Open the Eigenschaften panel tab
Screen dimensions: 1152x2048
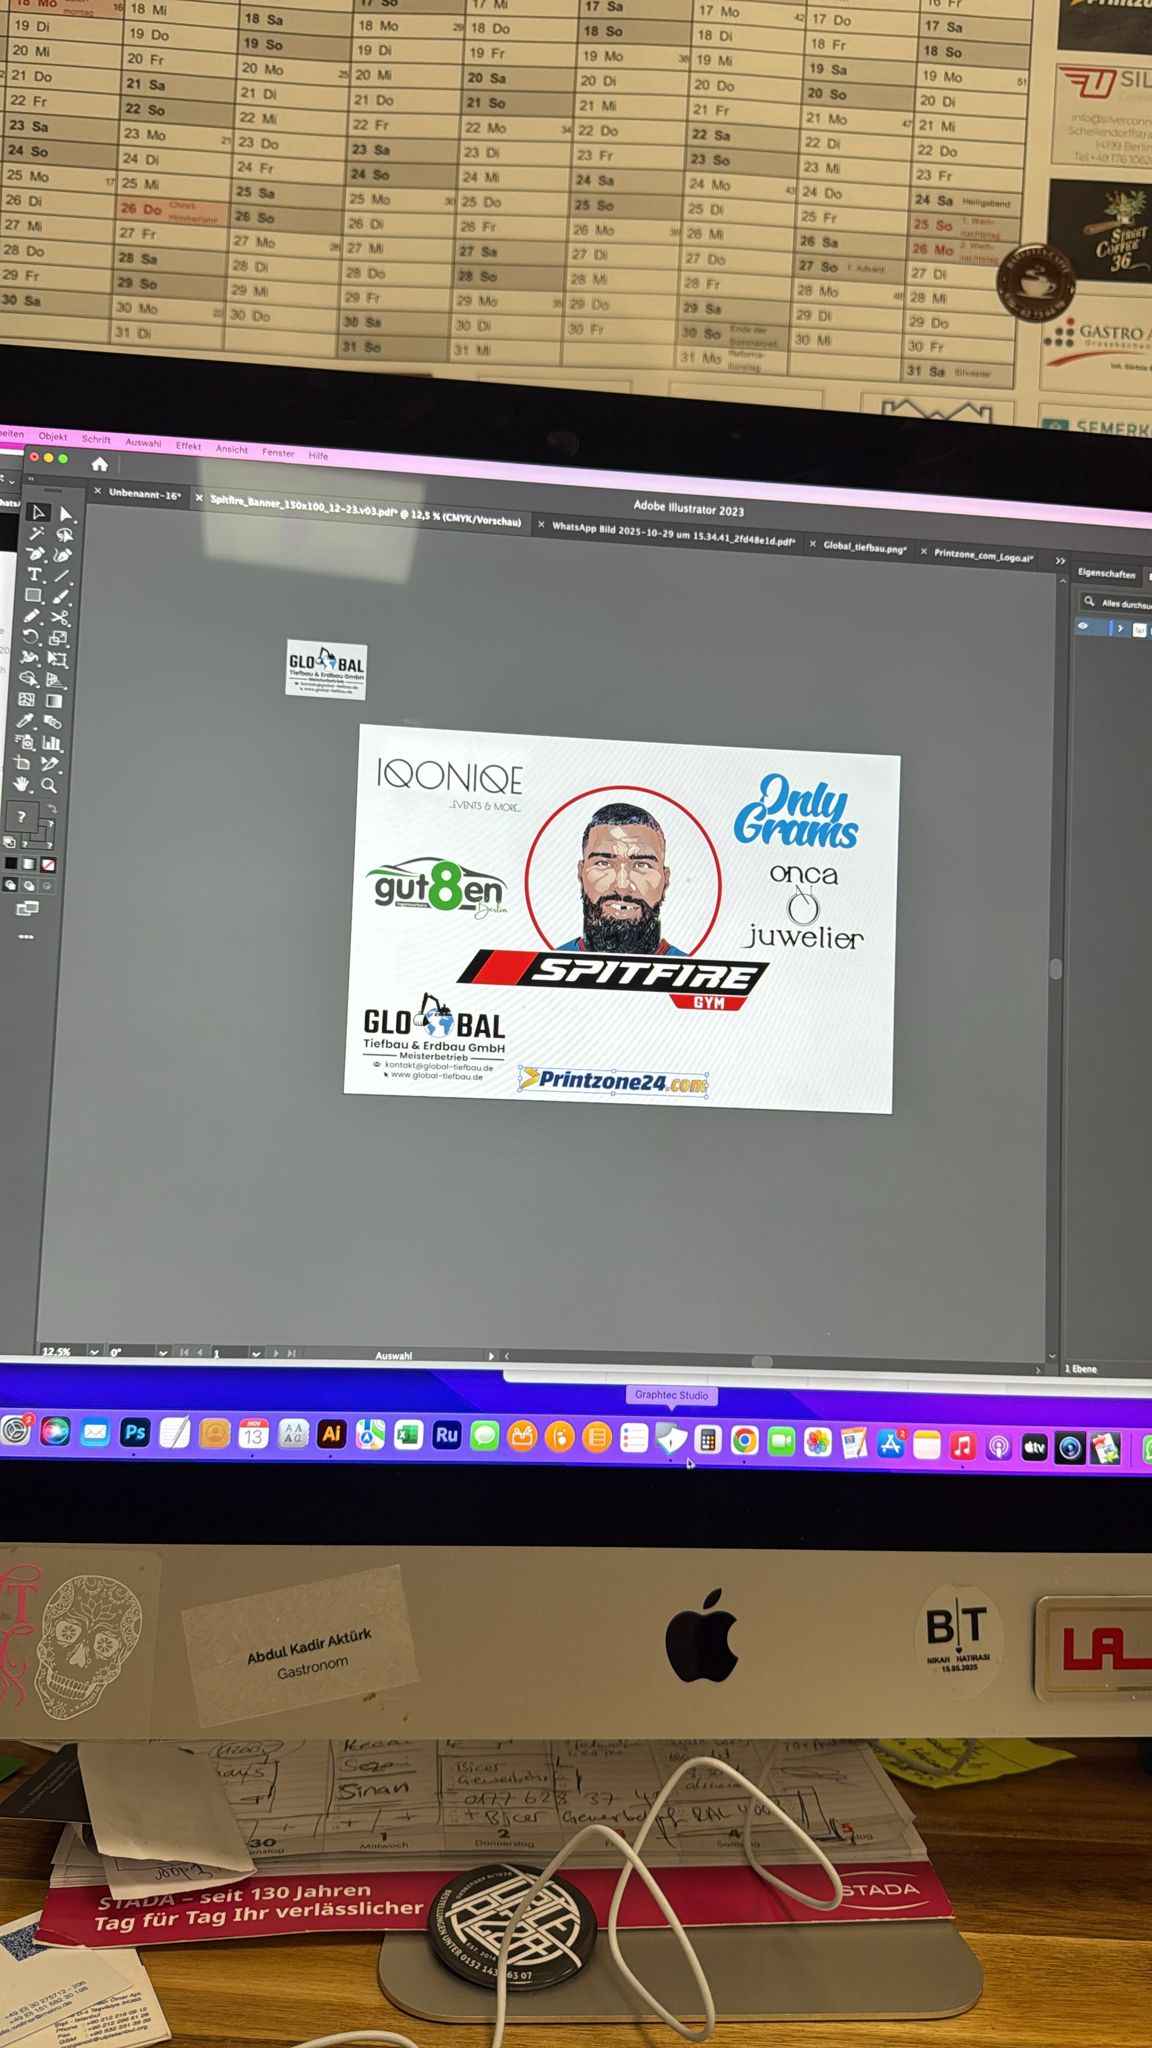1106,573
